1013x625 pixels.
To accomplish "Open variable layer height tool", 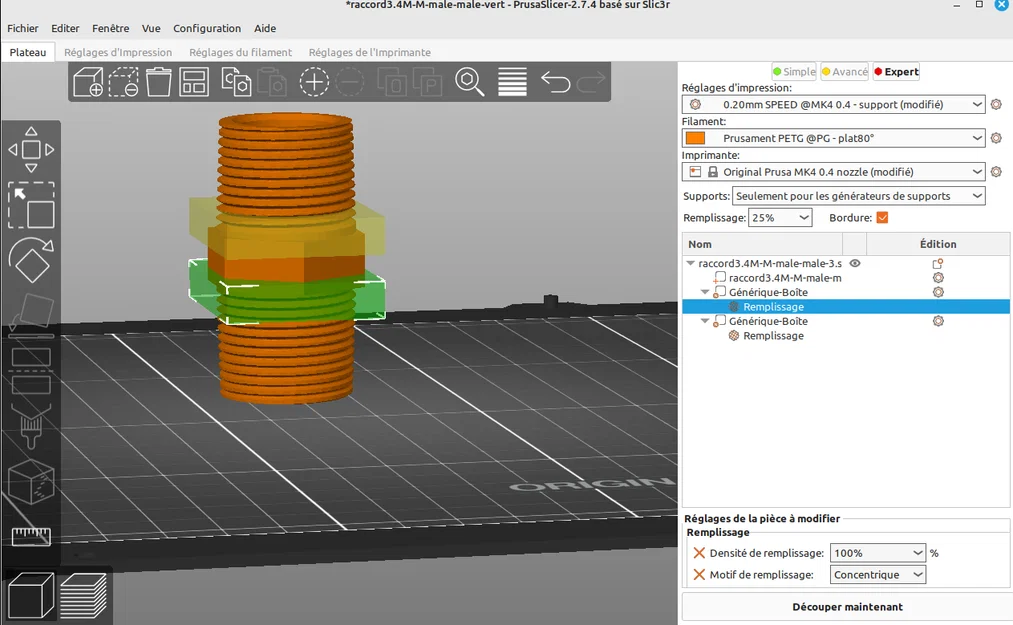I will pyautogui.click(x=512, y=82).
